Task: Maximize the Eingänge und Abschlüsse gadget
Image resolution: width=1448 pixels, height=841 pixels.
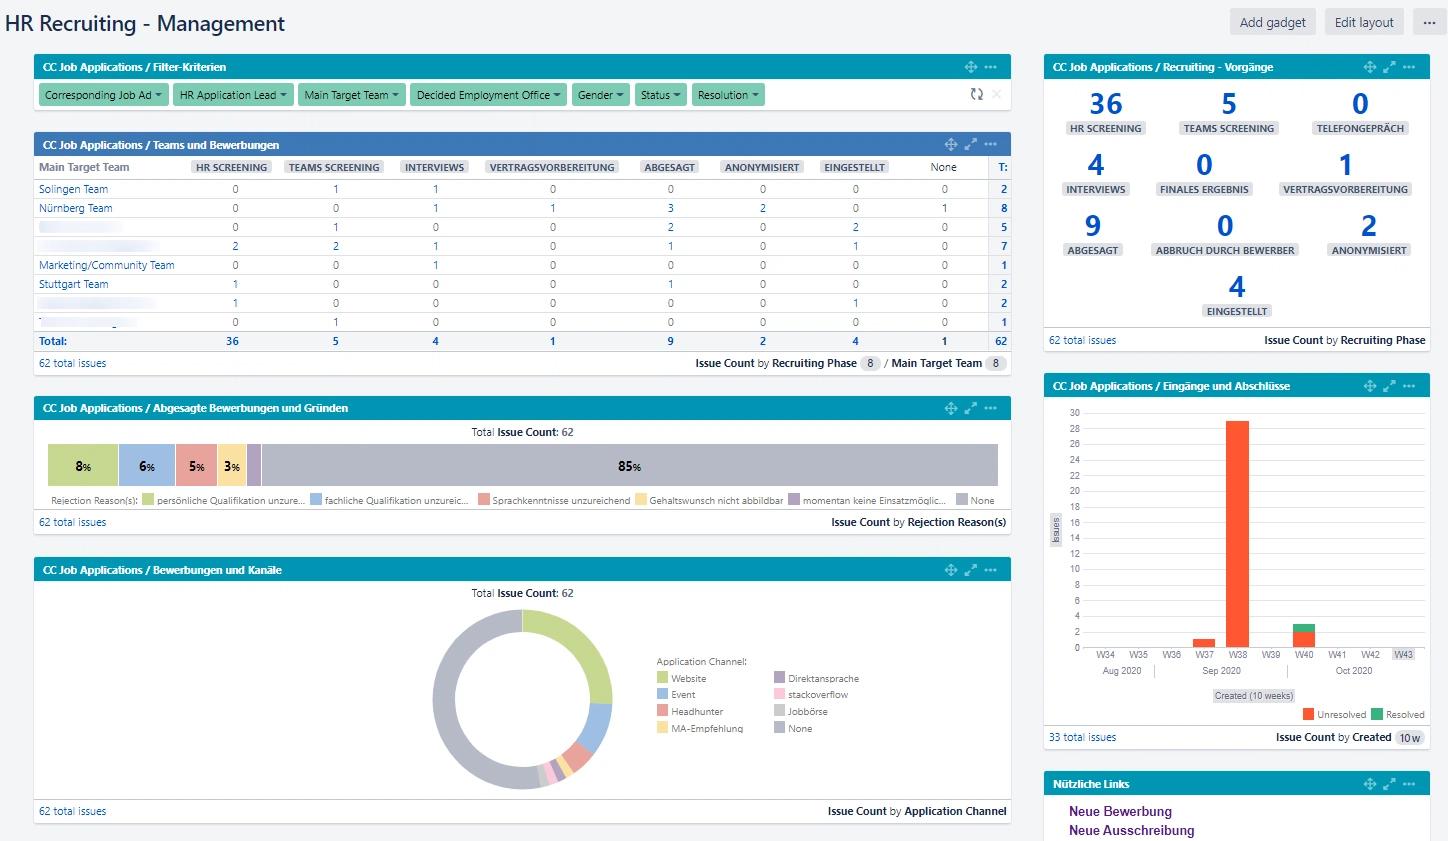Action: click(1389, 386)
